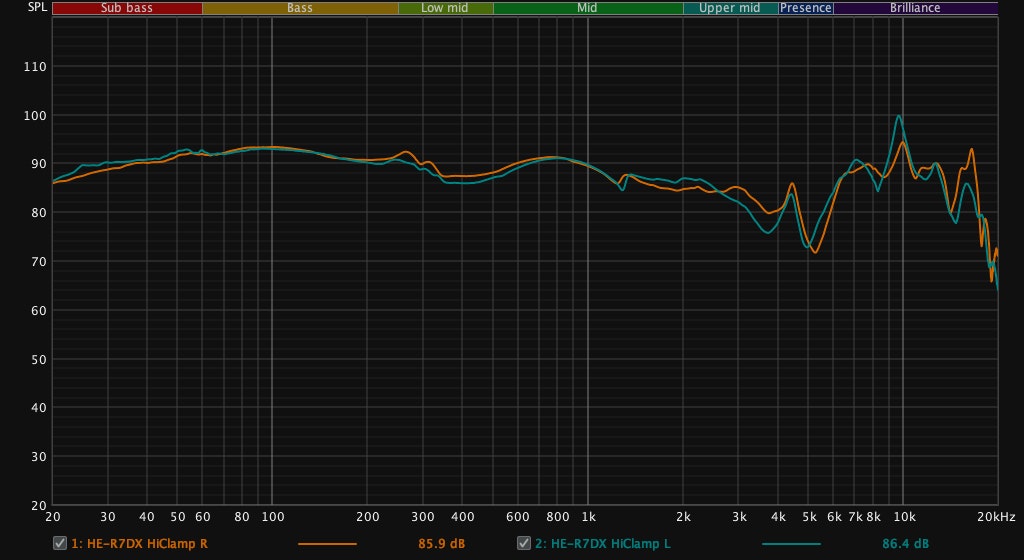Select the Bass frequency band header

pyautogui.click(x=300, y=8)
